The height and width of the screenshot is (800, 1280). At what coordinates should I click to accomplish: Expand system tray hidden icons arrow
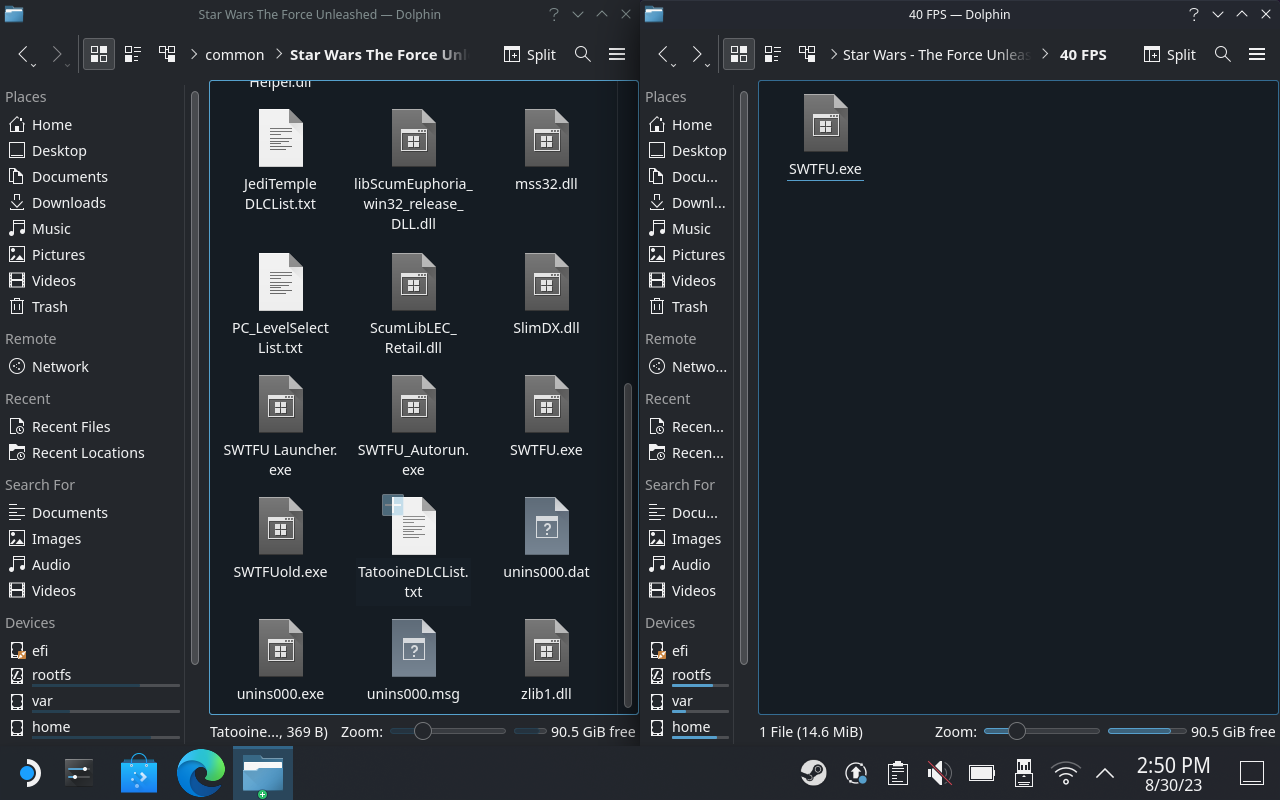pyautogui.click(x=1105, y=773)
